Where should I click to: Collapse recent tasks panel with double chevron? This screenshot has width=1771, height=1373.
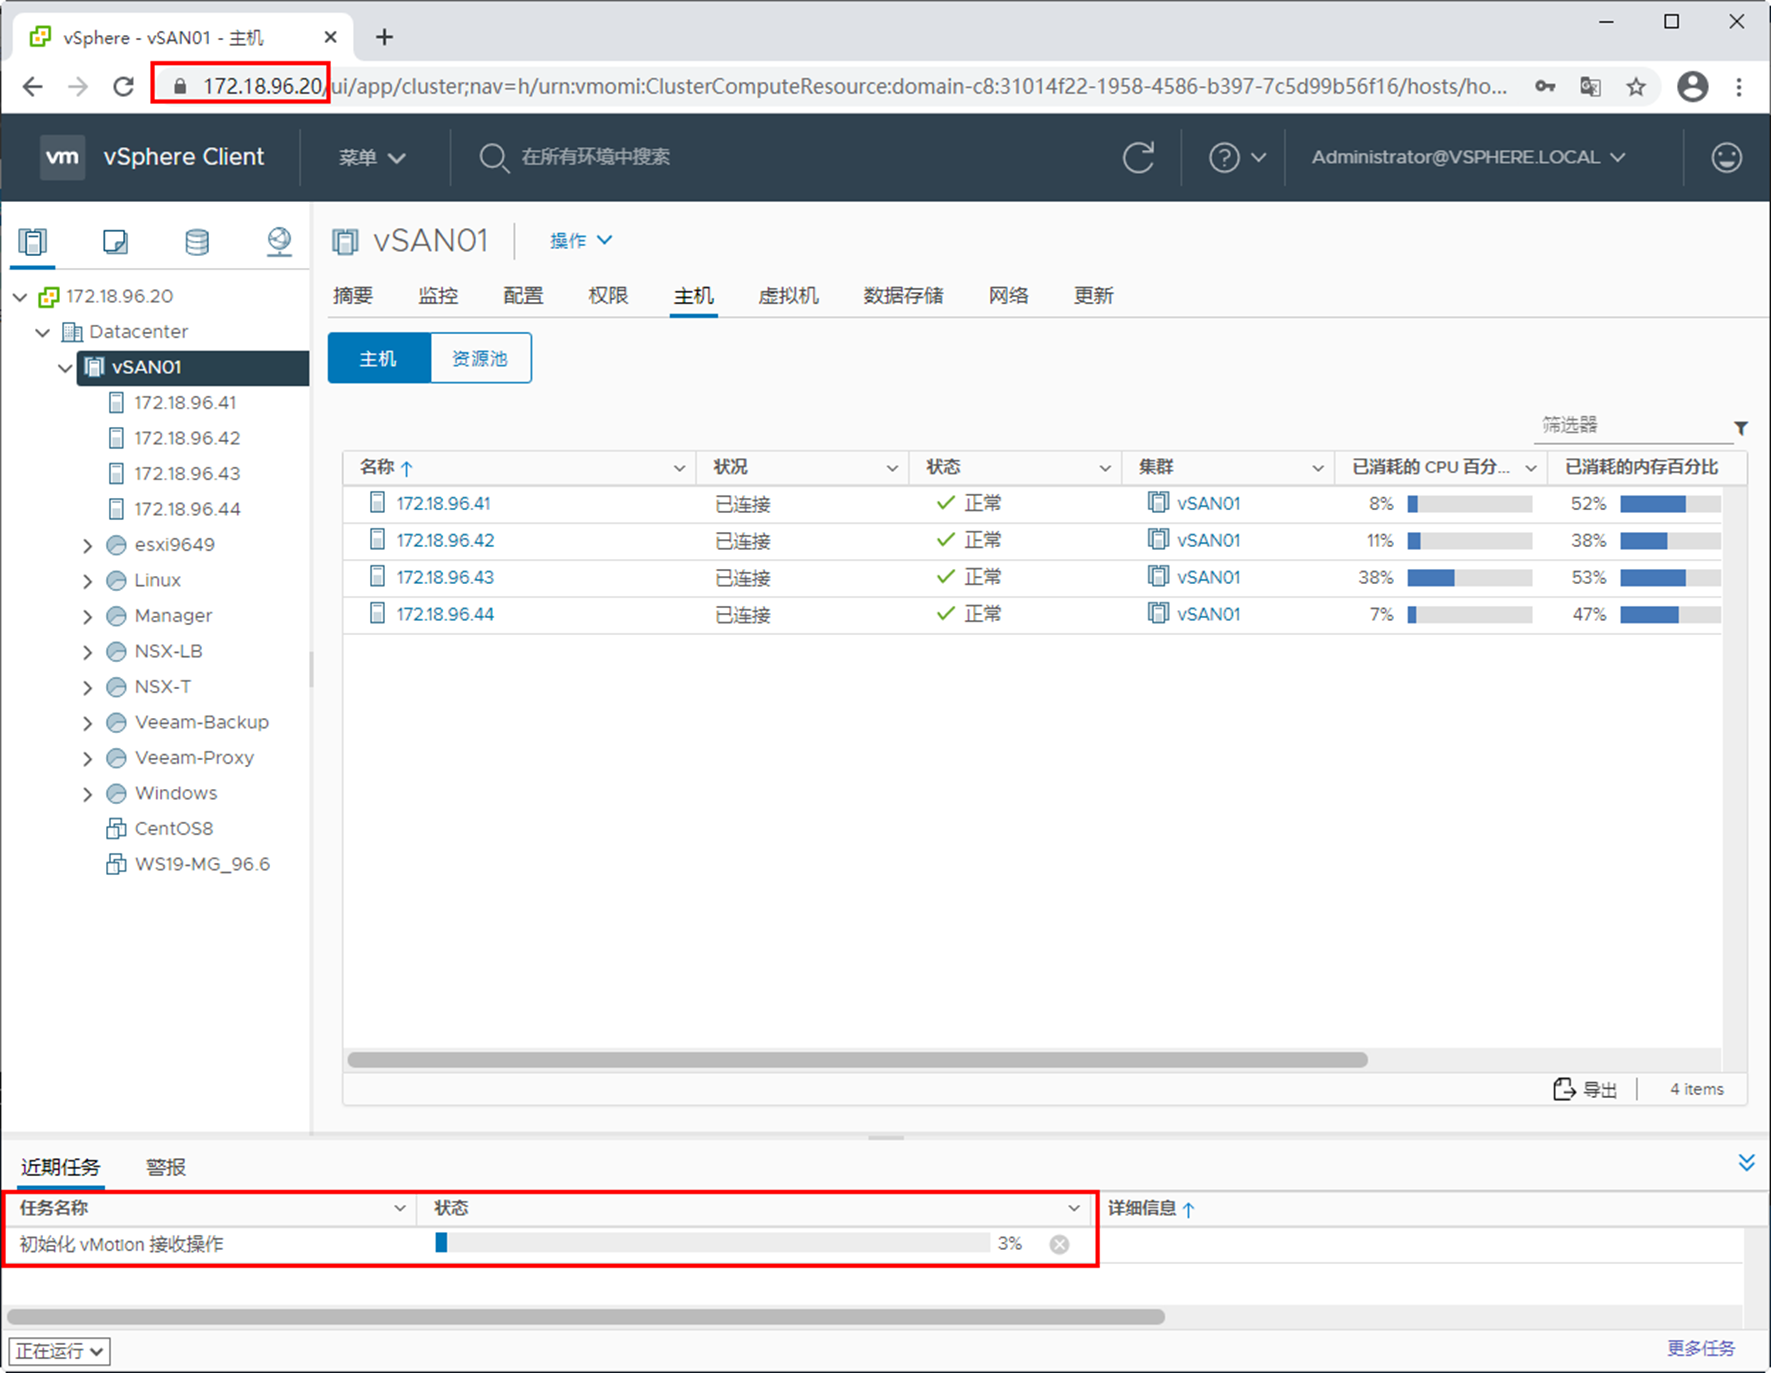(x=1746, y=1162)
